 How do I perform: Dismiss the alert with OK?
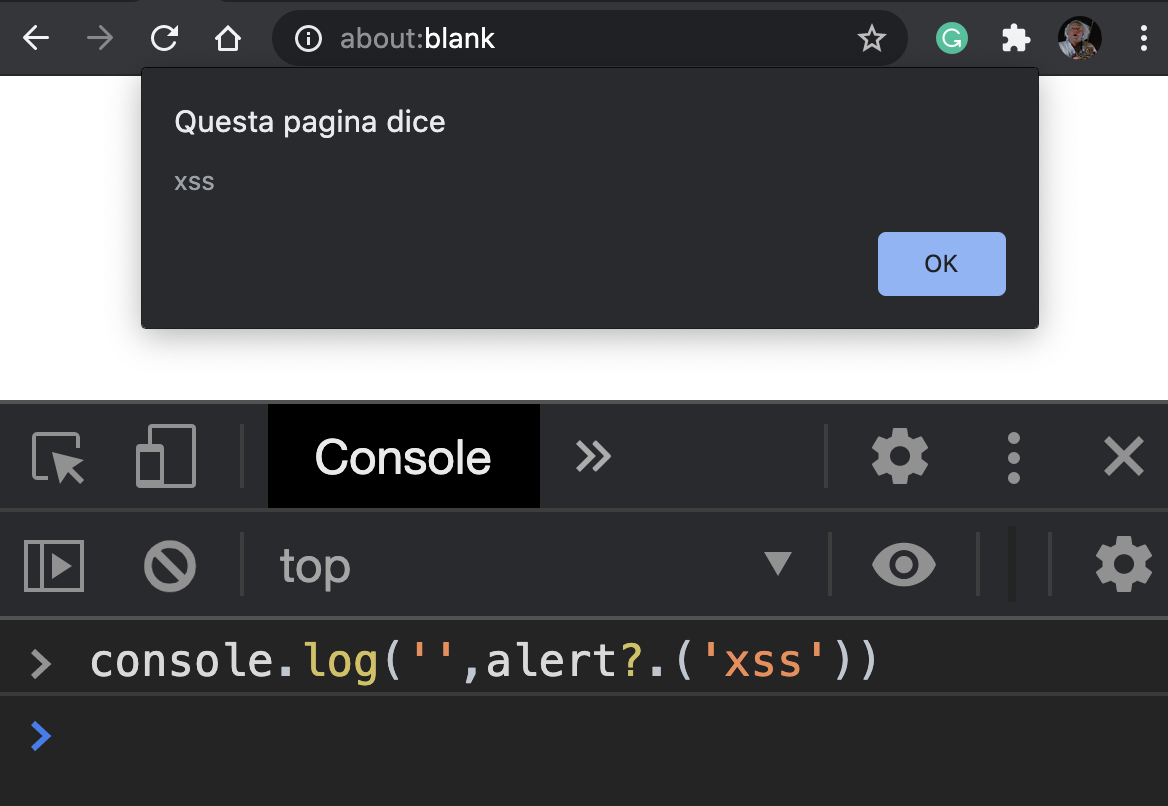pyautogui.click(x=940, y=263)
